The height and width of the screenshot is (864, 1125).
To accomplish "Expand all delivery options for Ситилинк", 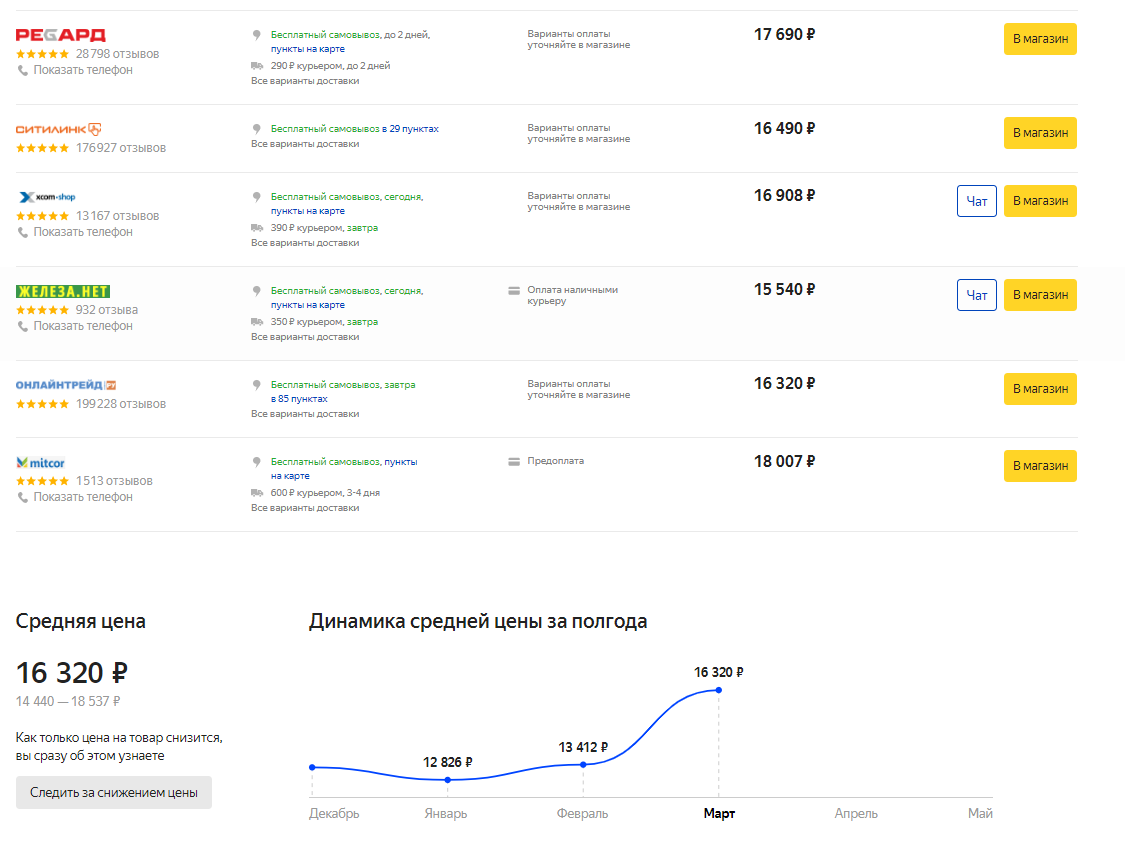I will tap(305, 144).
